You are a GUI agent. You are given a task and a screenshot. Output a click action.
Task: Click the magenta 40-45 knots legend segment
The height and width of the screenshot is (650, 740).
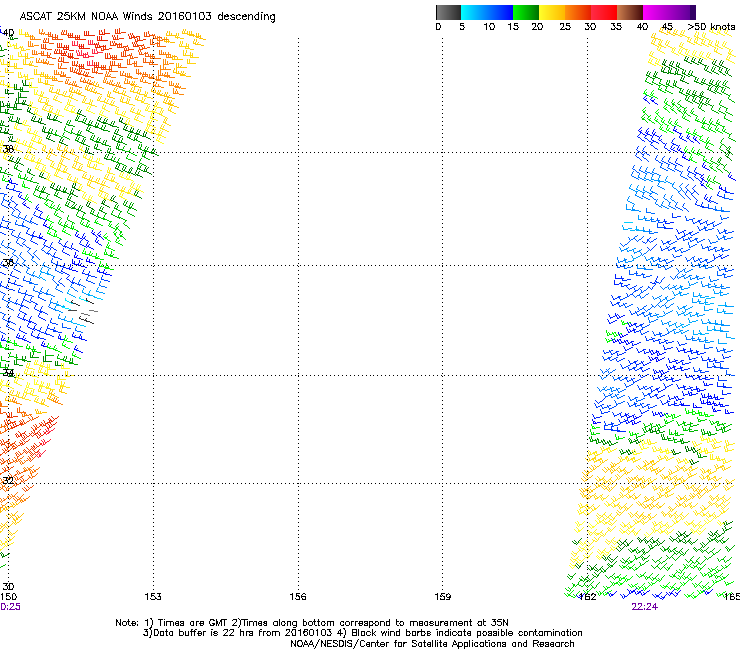656,12
